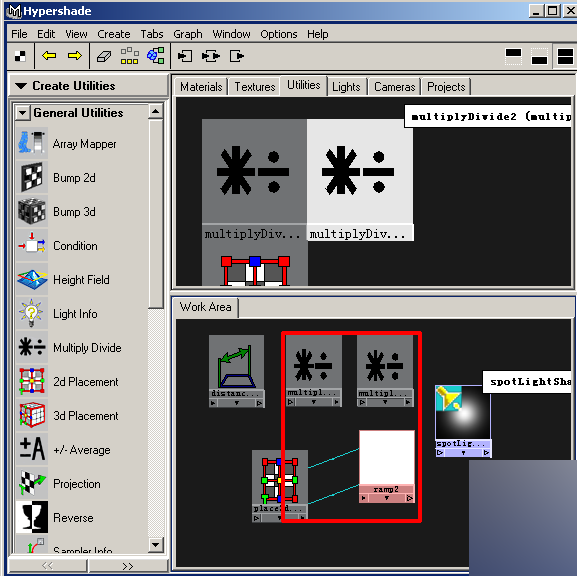This screenshot has width=577, height=576.
Task: Click the spotLight node output arrow
Action: (x=486, y=453)
